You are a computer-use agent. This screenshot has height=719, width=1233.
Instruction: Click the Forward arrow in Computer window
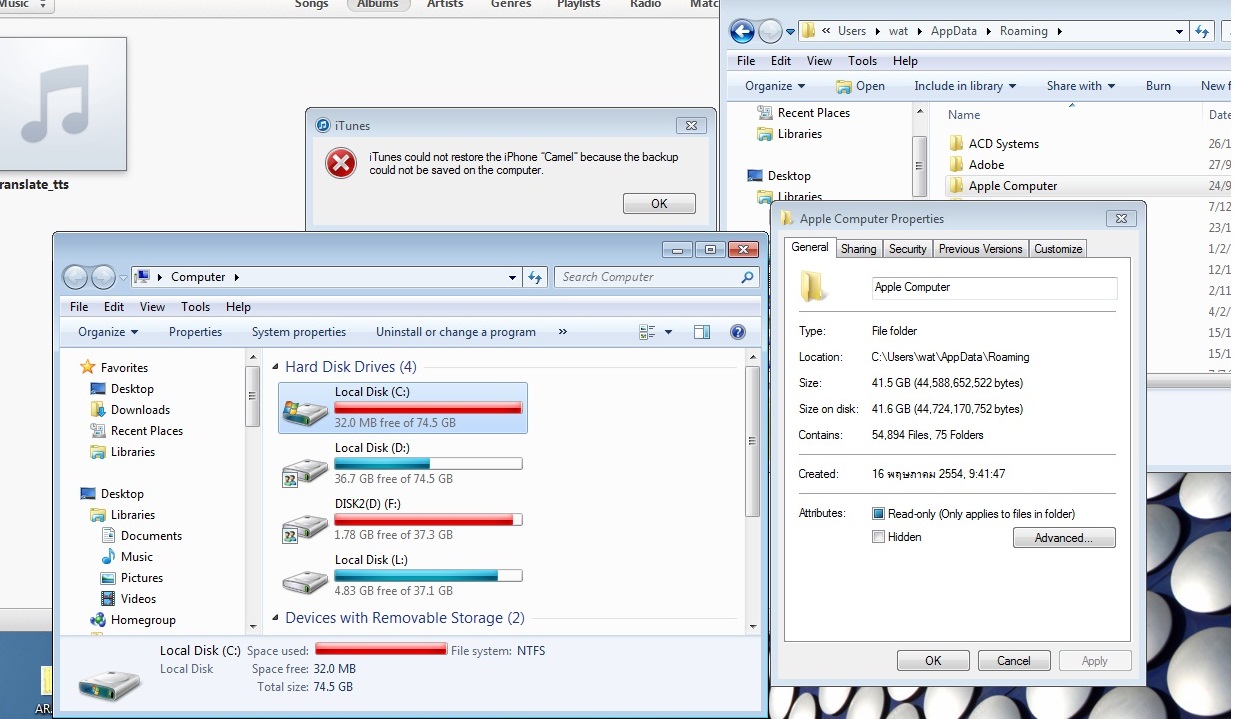click(x=103, y=277)
